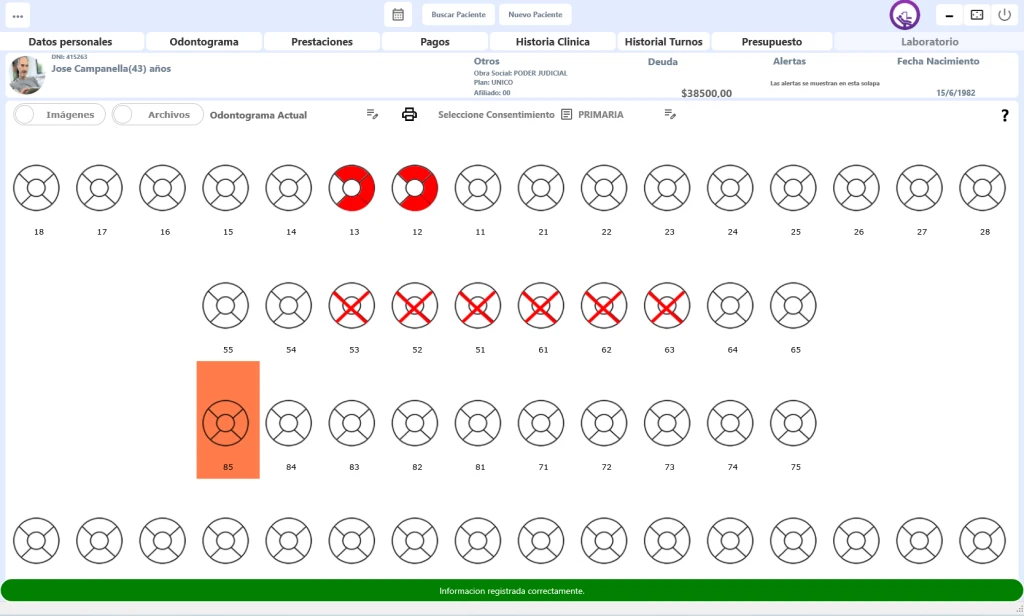The image size is (1024, 616).
Task: Select tooth 13 marked in red
Action: coord(352,188)
